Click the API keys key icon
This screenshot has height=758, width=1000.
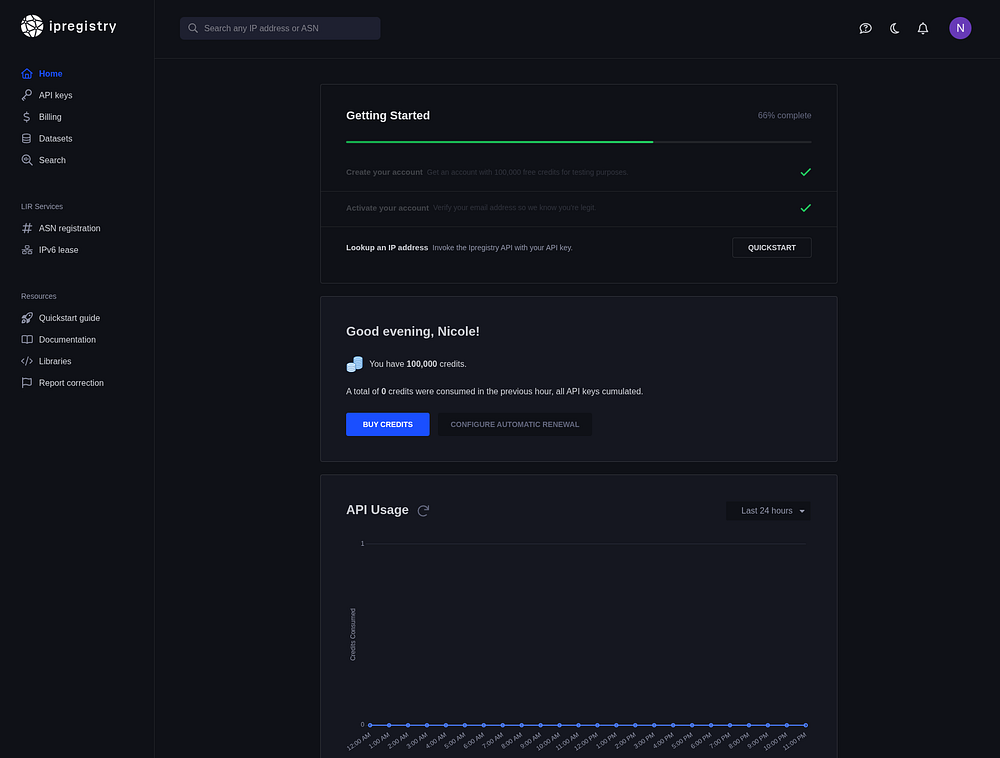pos(27,95)
